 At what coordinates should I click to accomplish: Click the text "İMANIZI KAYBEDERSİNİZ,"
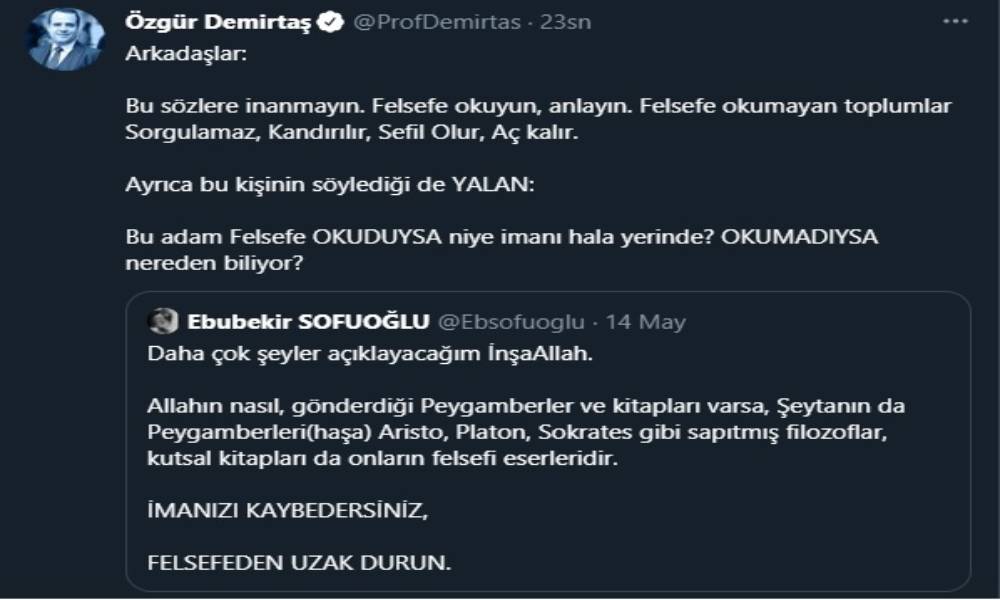(x=286, y=509)
